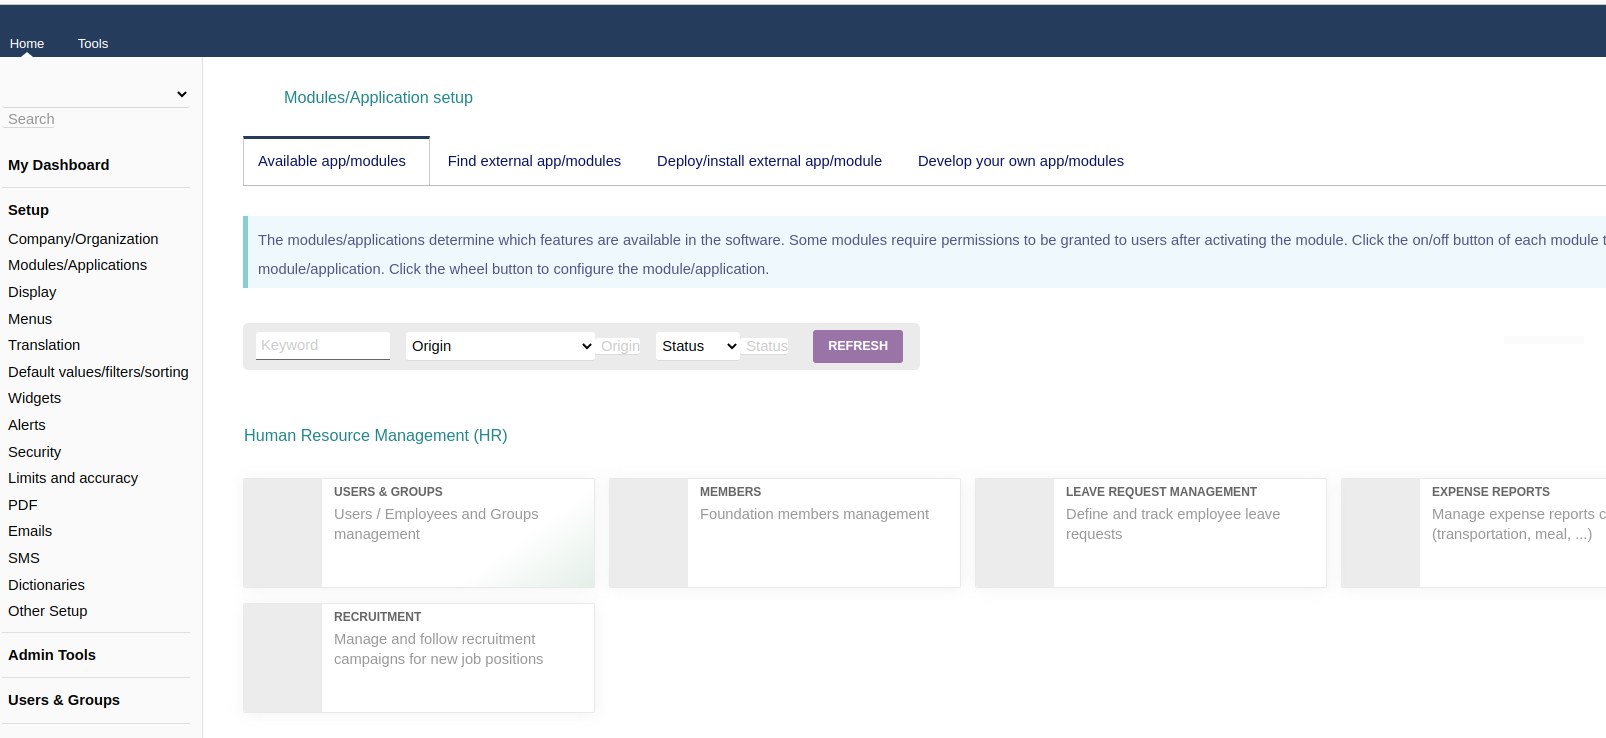This screenshot has width=1606, height=738.
Task: Click the Members module tile image
Action: pos(649,533)
